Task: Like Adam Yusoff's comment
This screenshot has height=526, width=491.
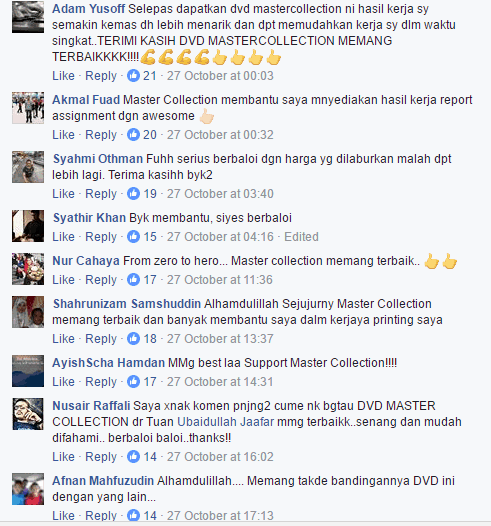Action: click(63, 76)
